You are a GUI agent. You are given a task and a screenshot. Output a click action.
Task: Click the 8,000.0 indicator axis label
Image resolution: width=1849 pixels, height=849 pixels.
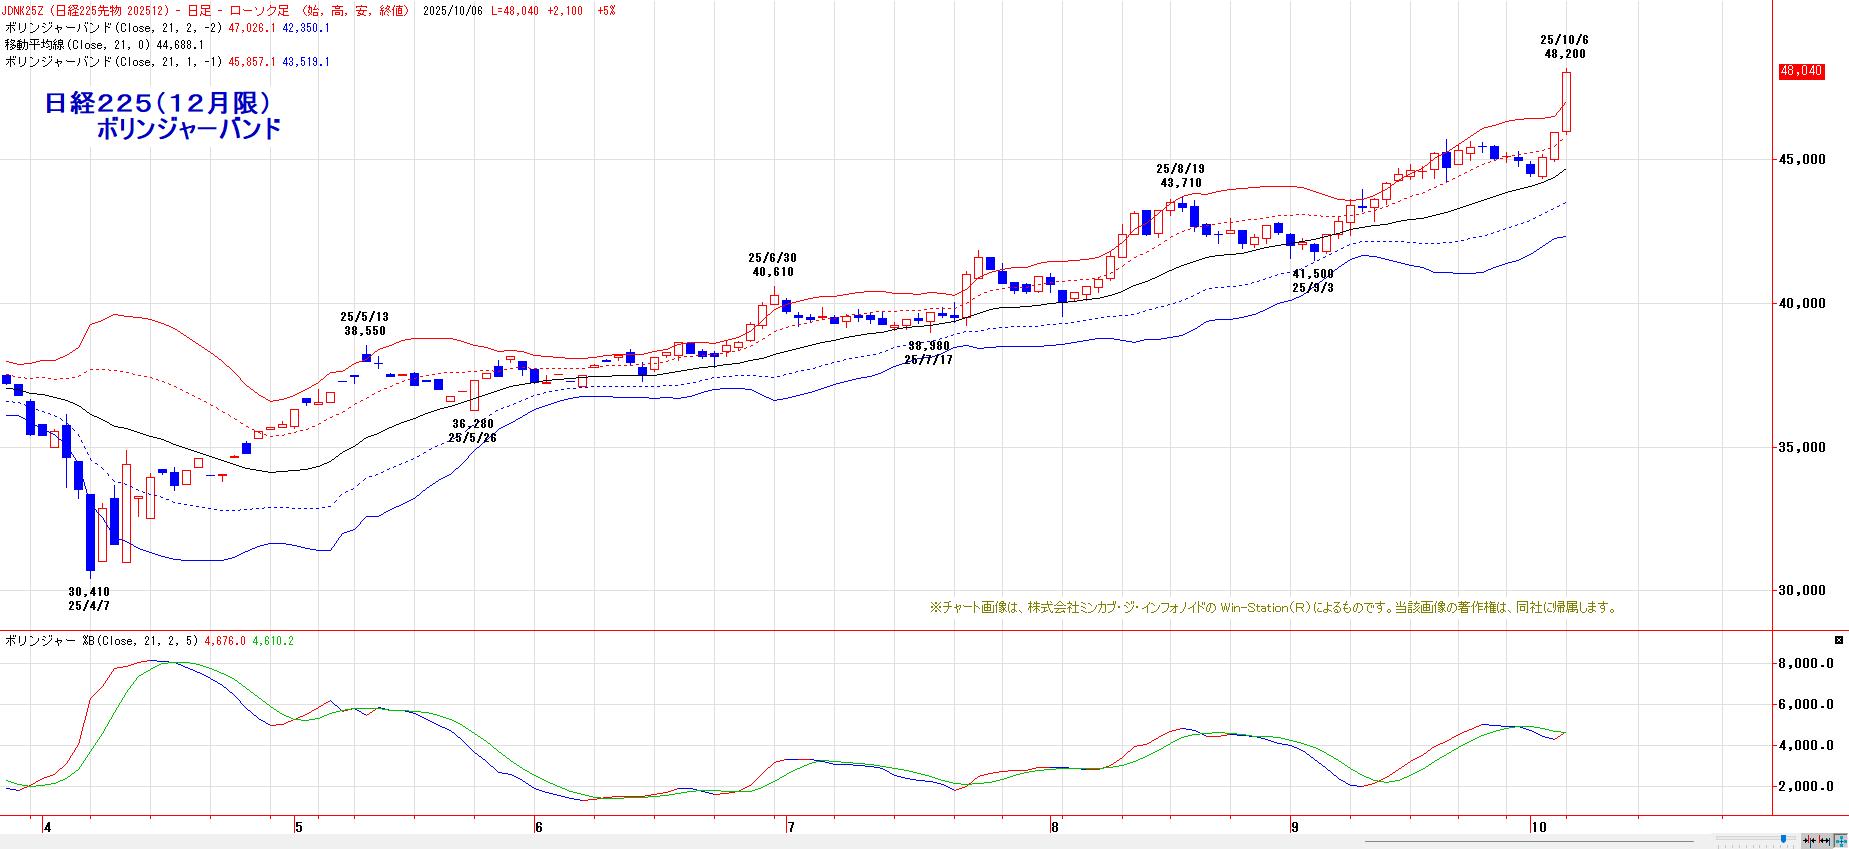[1805, 664]
